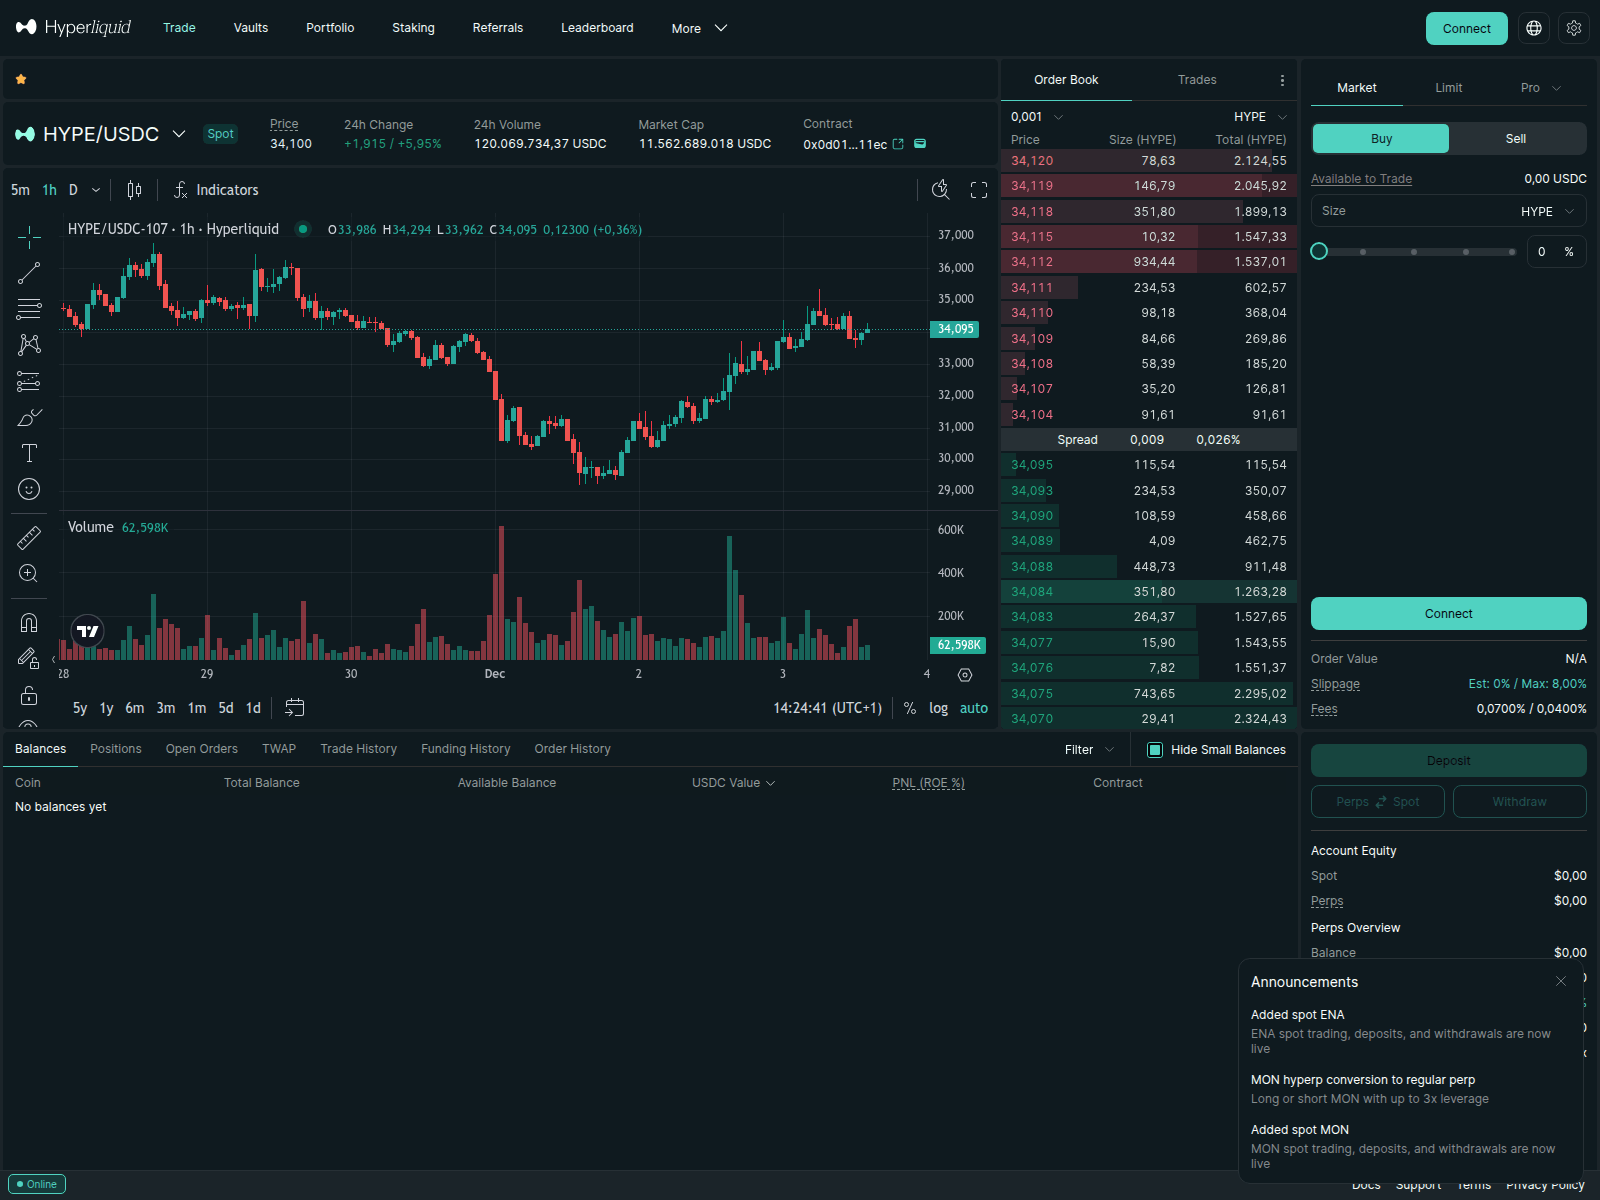Open the Indicators menu
Screen dimensions: 1600x1200
coord(216,190)
